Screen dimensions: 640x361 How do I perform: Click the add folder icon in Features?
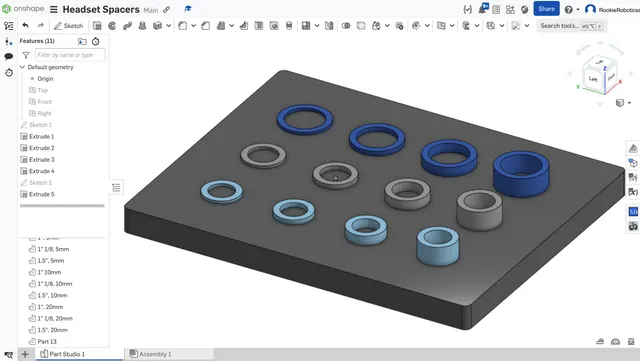coord(82,41)
